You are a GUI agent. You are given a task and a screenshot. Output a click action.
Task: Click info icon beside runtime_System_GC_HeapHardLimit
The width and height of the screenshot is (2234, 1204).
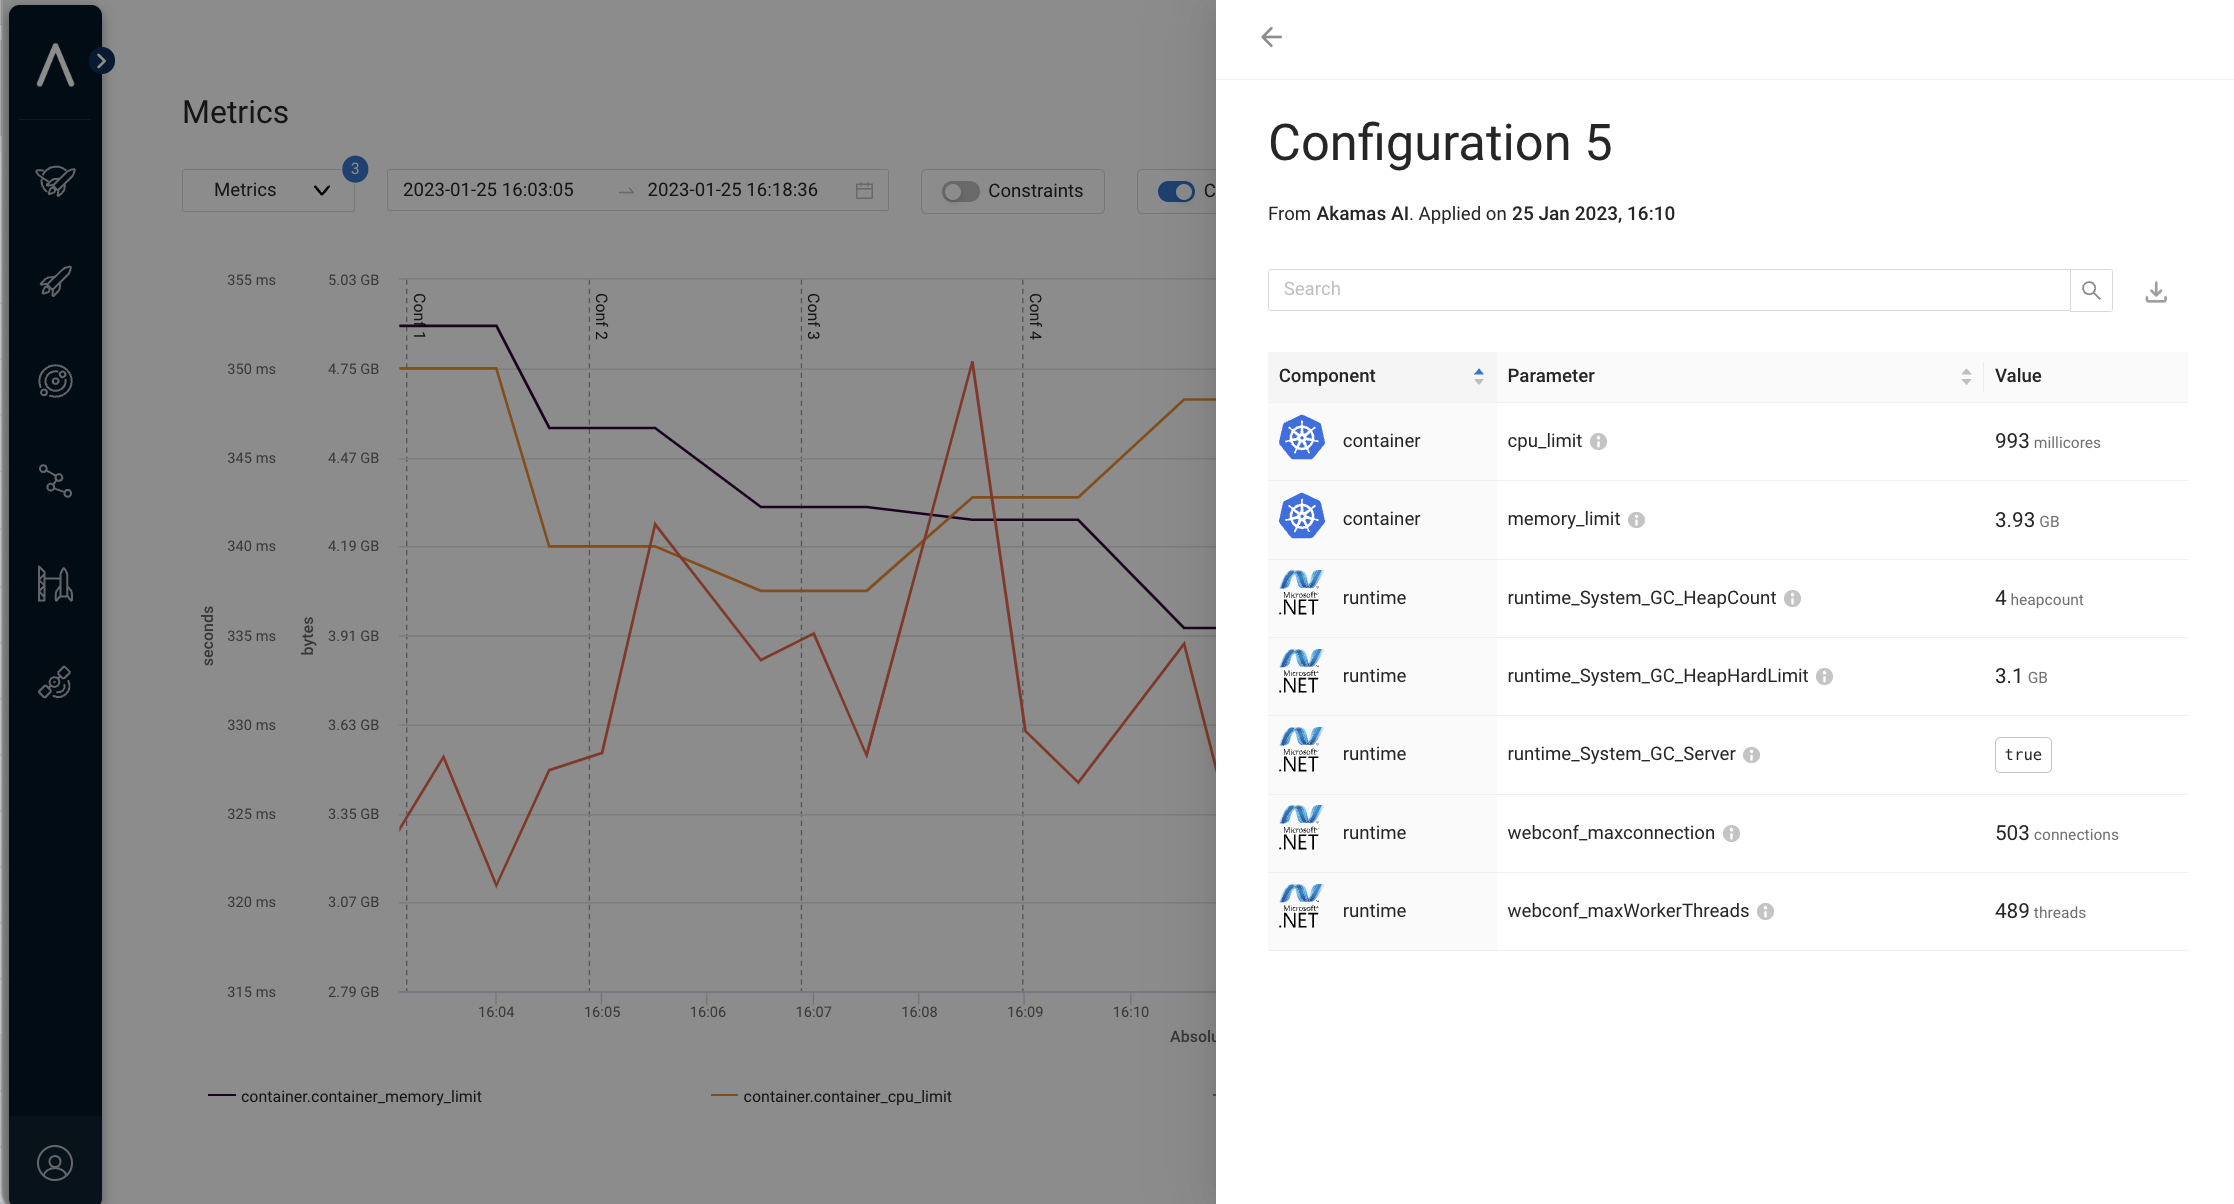coord(1824,677)
